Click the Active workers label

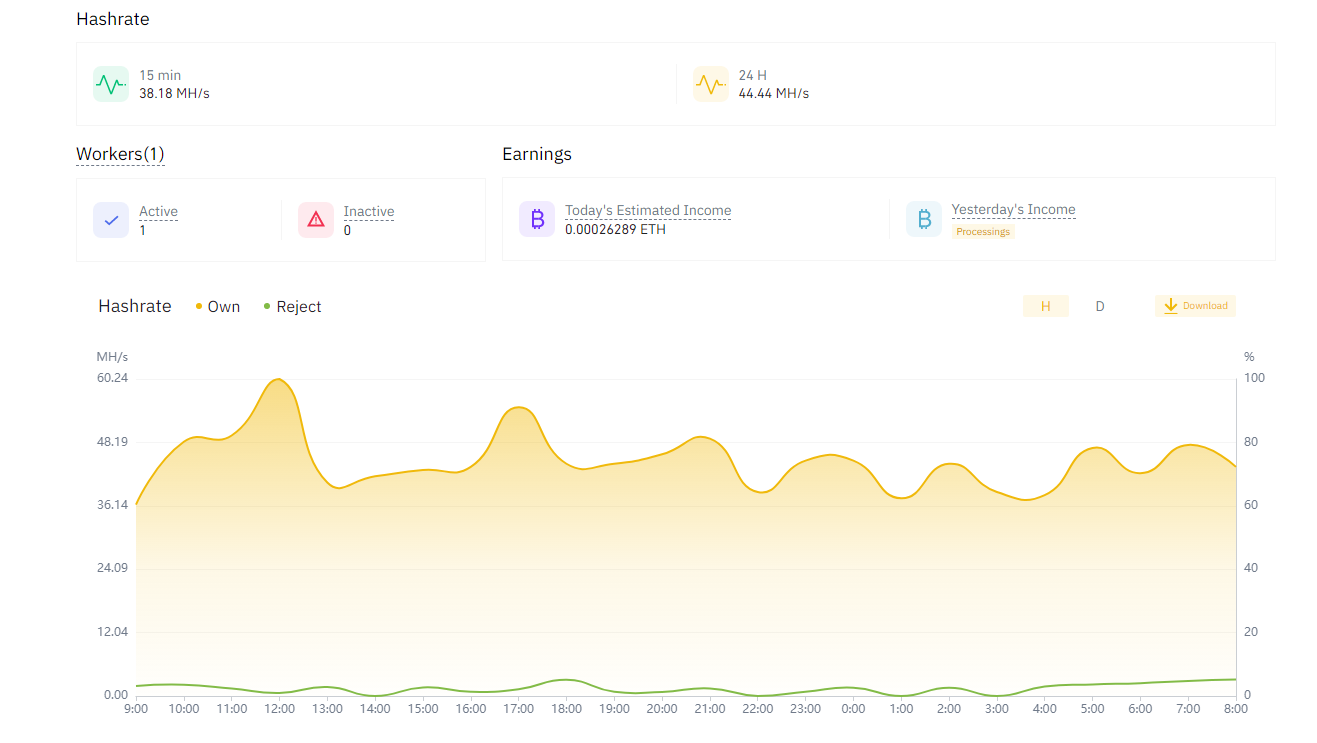(x=158, y=212)
